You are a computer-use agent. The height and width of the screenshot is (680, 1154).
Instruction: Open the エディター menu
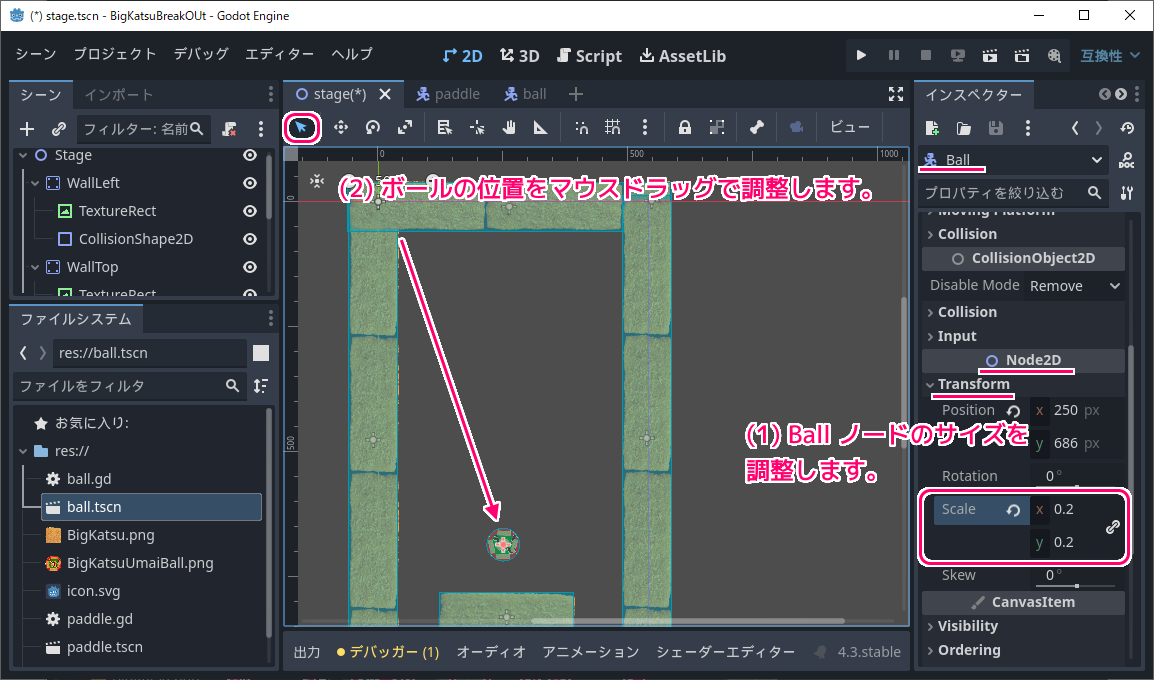click(x=279, y=54)
